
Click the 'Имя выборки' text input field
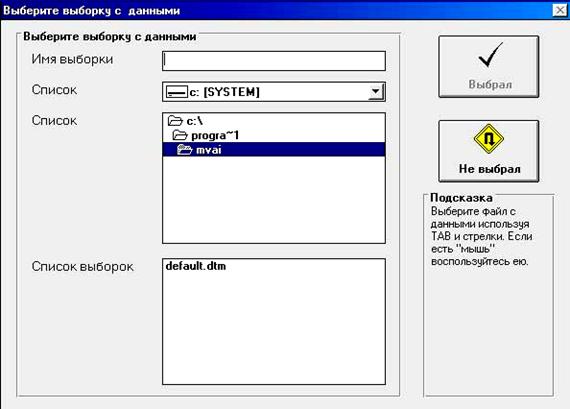[274, 61]
